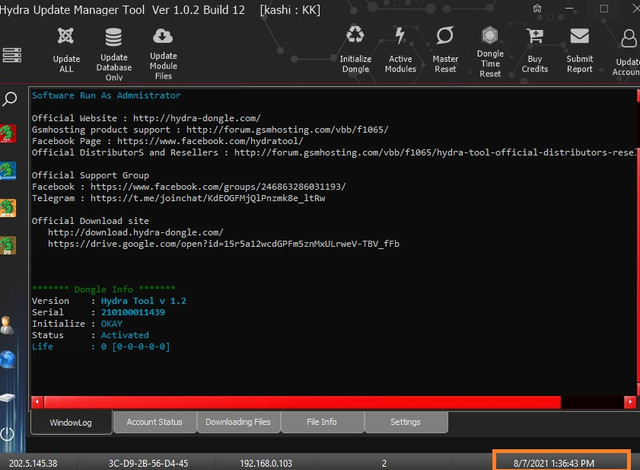Viewport: 640px width, 470px height.
Task: Click local IP 192.168.0.103 in status bar
Action: coord(266,463)
